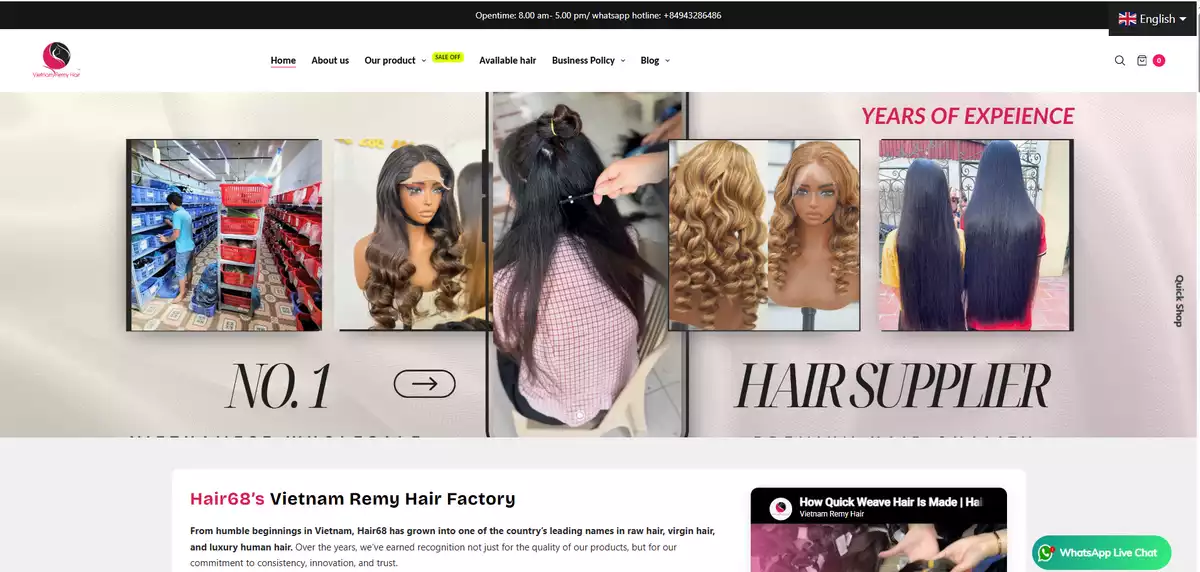Click the Vietnam Remy Hair channel name
1200x572 pixels.
pos(832,514)
